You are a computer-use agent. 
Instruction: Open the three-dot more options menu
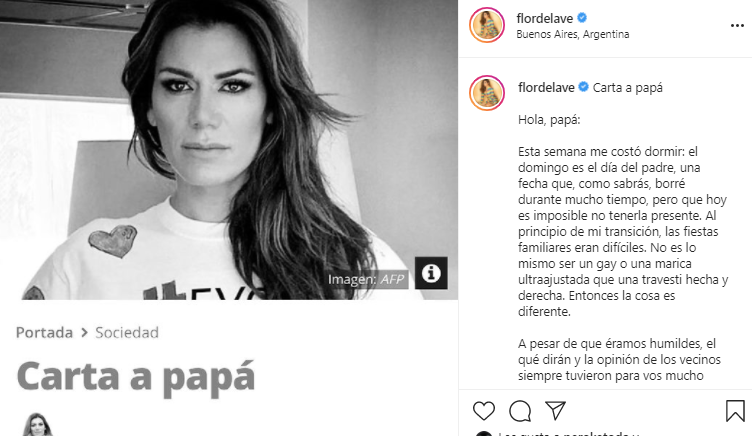click(737, 25)
